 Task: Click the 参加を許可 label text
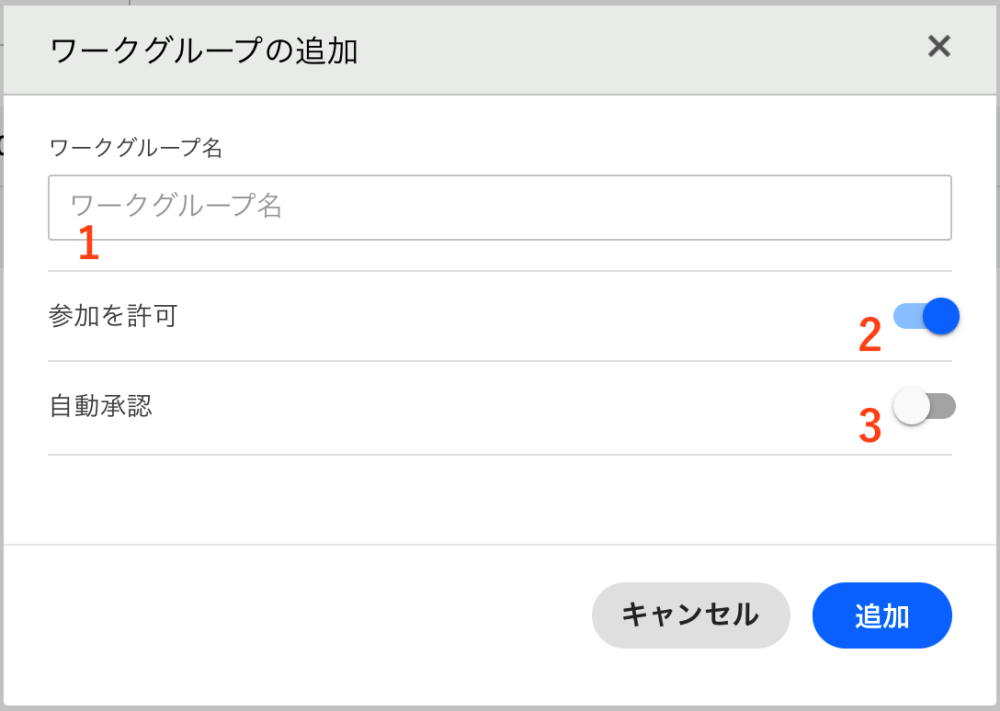[113, 316]
